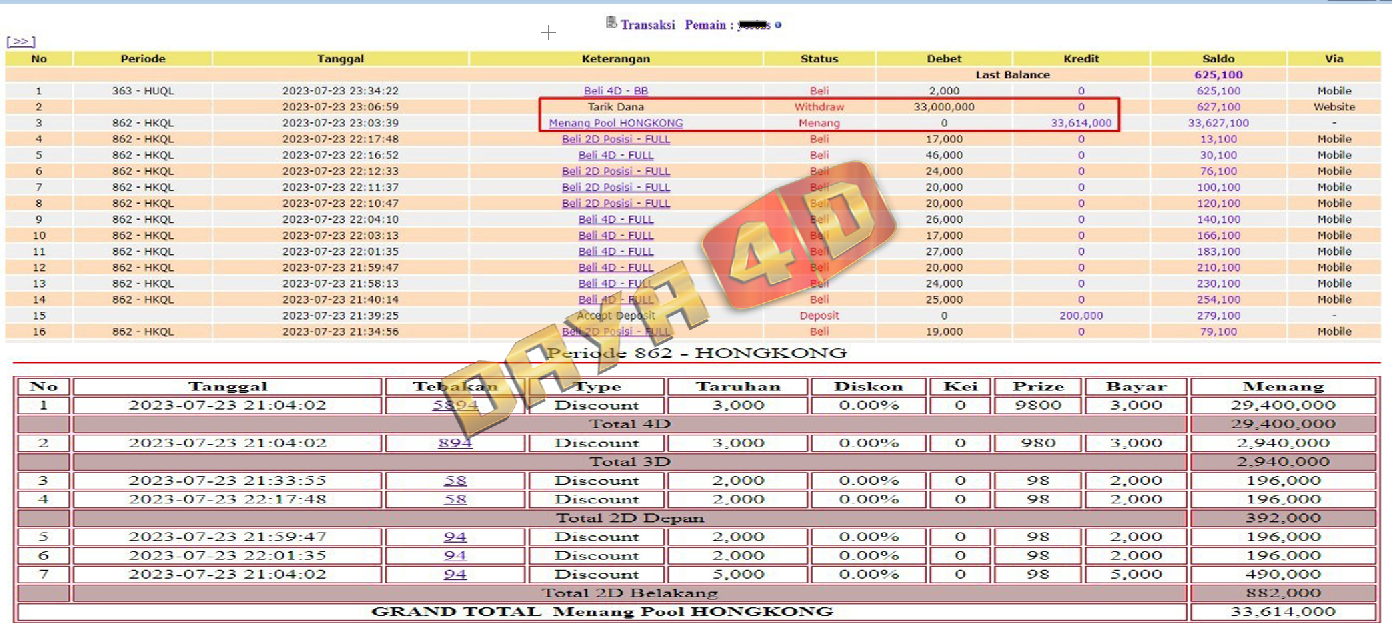
Task: Click the 200,000 deposit Kredit value
Action: [1080, 315]
